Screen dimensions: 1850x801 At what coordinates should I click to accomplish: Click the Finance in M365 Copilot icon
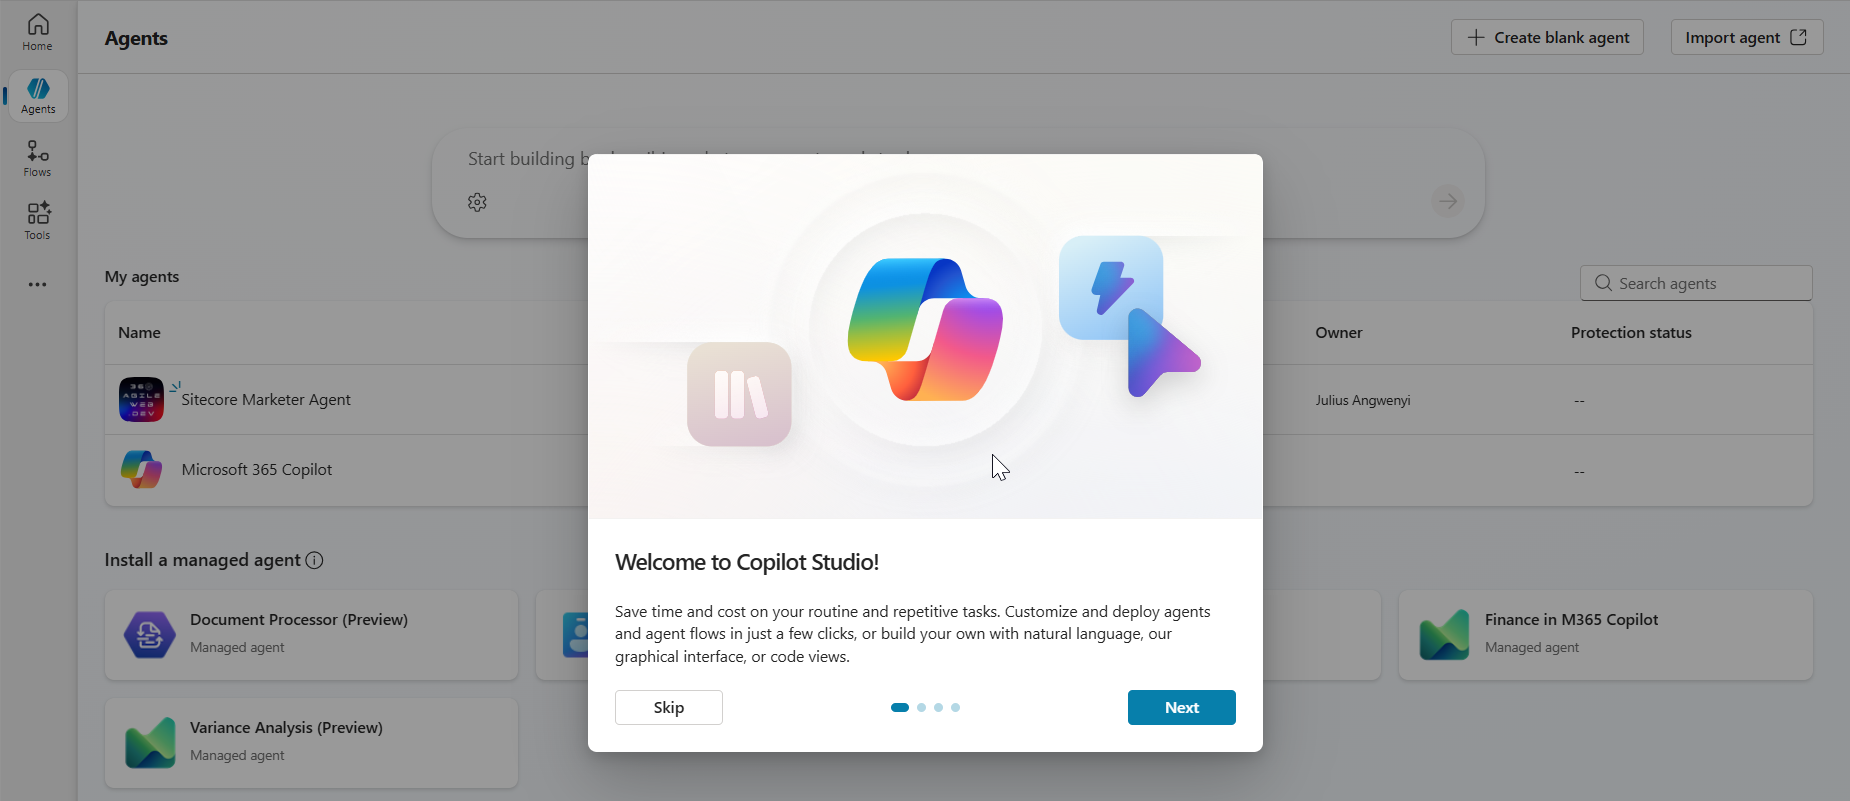click(x=1444, y=635)
